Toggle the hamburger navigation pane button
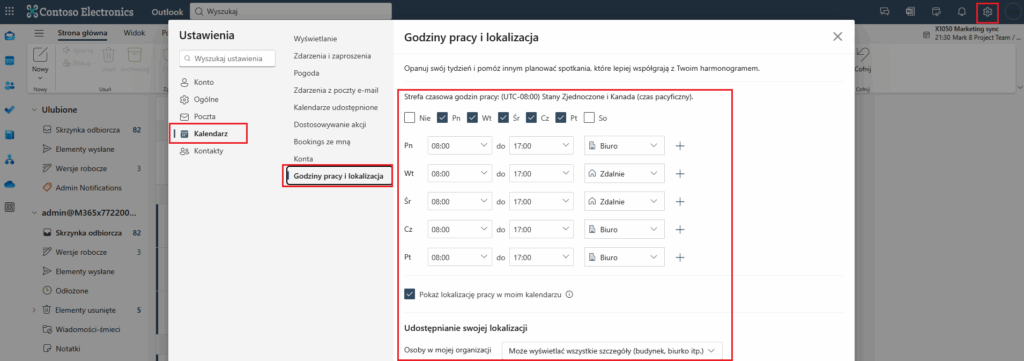 point(39,33)
